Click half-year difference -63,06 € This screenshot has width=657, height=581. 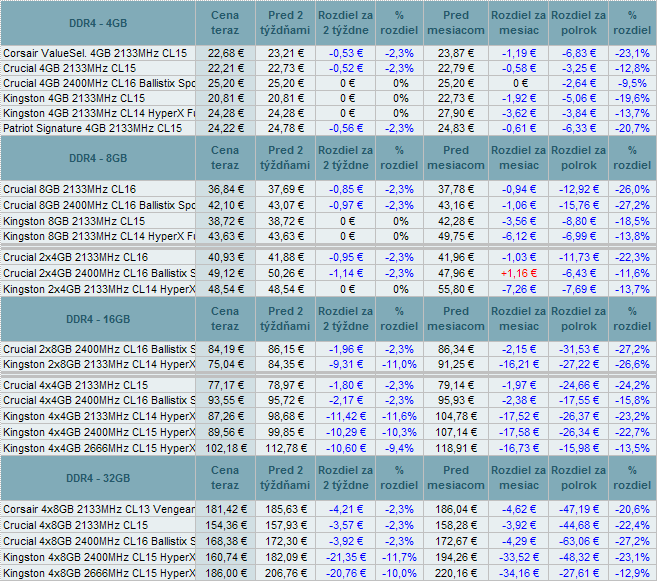point(579,541)
